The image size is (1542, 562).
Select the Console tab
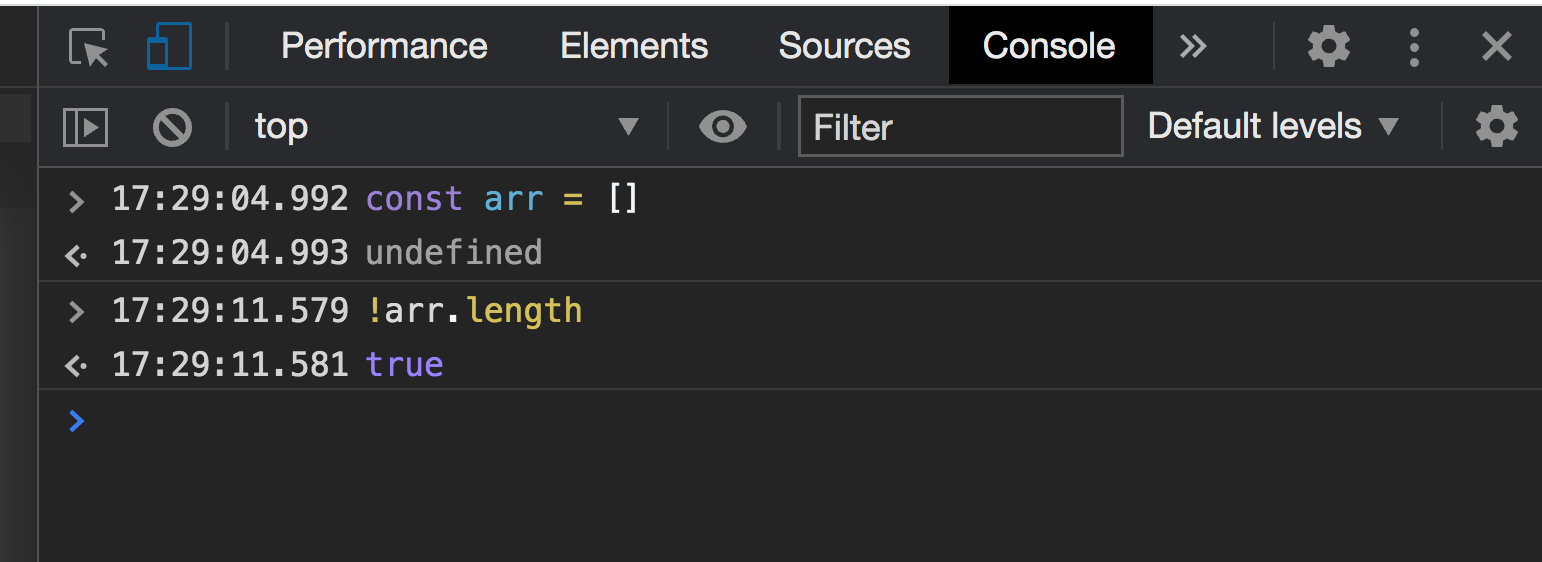[1049, 47]
